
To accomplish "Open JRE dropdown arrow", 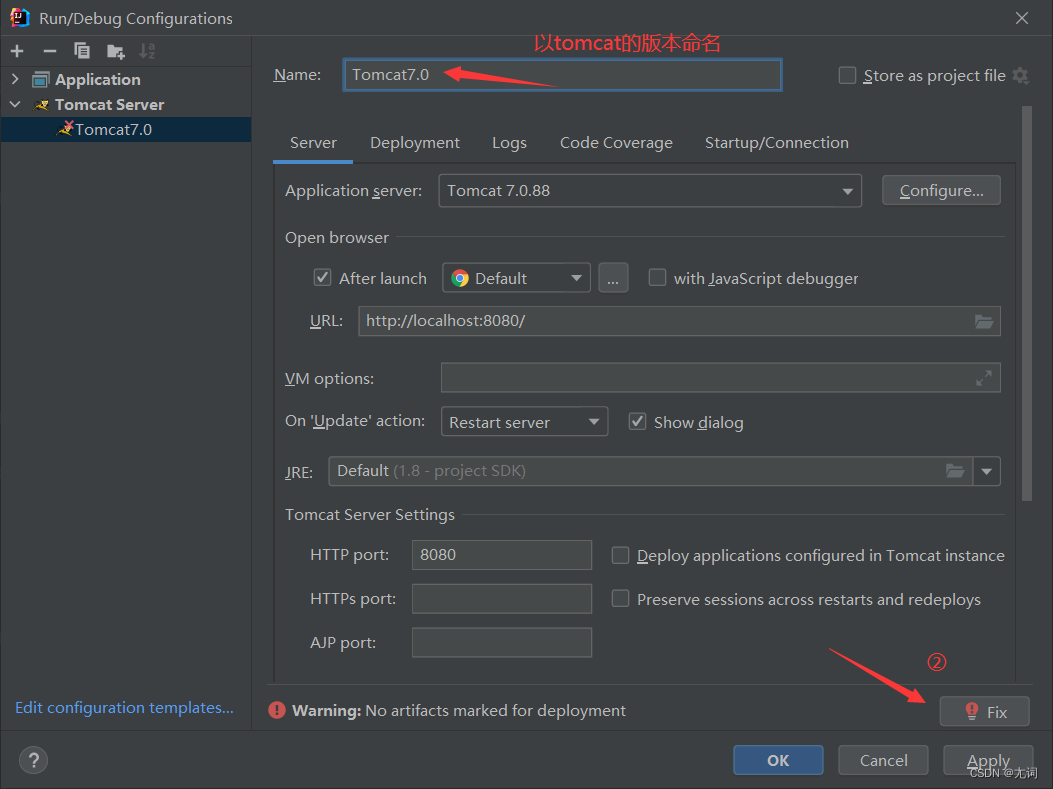I will [x=987, y=471].
